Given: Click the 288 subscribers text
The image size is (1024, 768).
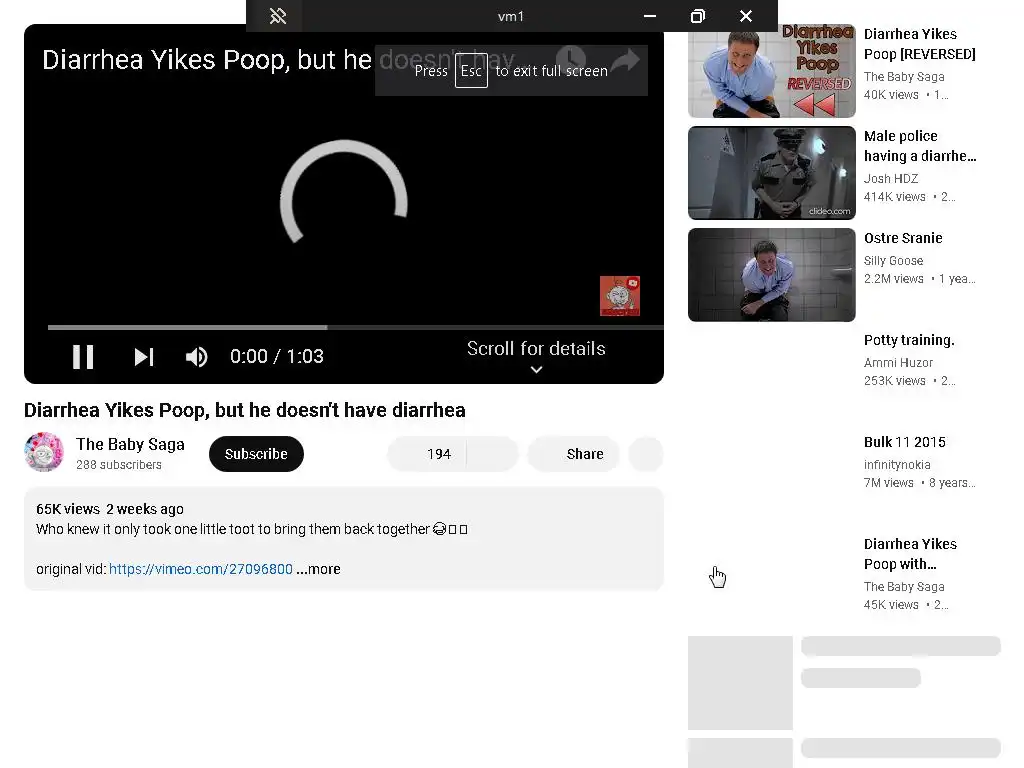Looking at the screenshot, I should (x=119, y=464).
